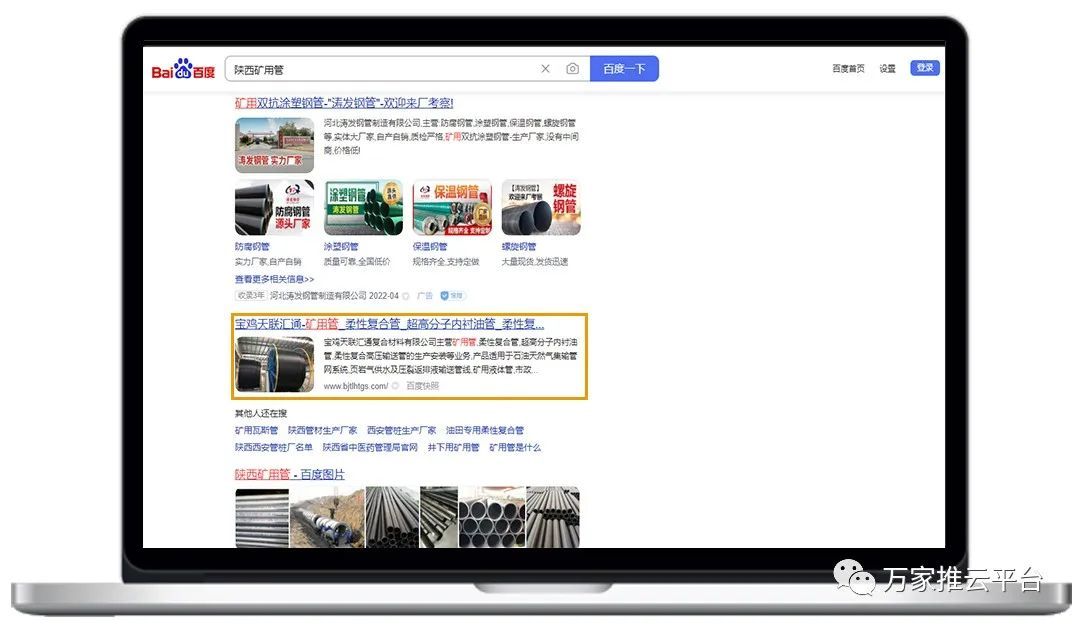The image size is (1080, 628).
Task: Select related search 矿用瓦斯管
Action: coord(256,430)
